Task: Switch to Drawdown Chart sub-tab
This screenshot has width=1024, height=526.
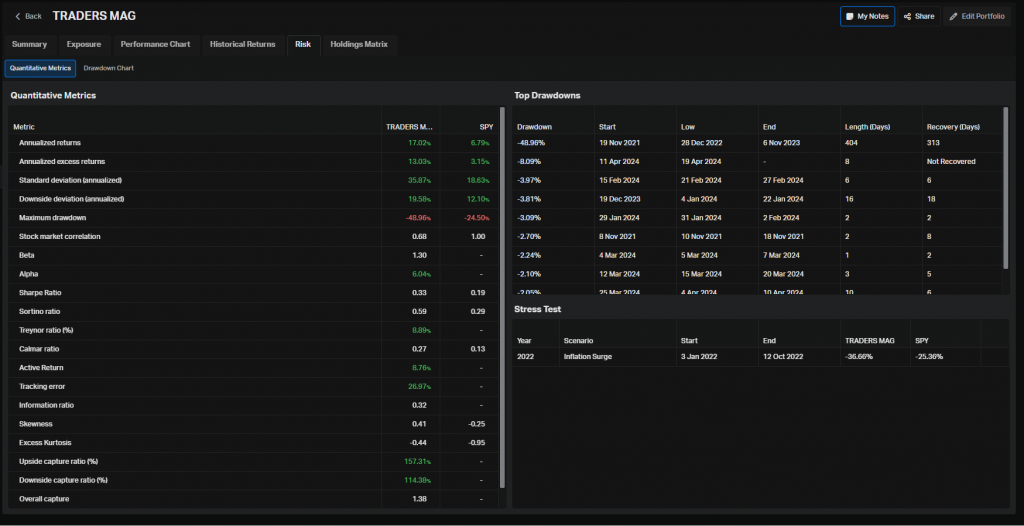Action: (x=108, y=68)
